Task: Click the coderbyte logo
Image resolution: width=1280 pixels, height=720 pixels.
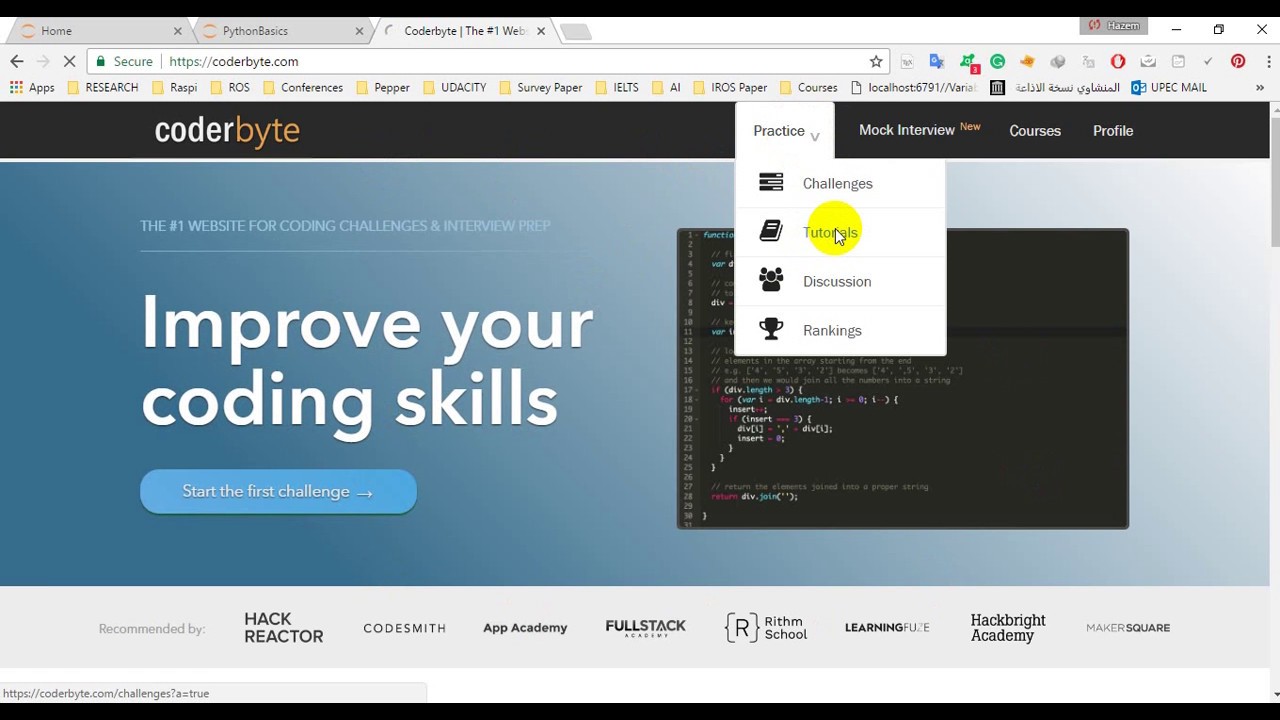Action: click(x=227, y=130)
